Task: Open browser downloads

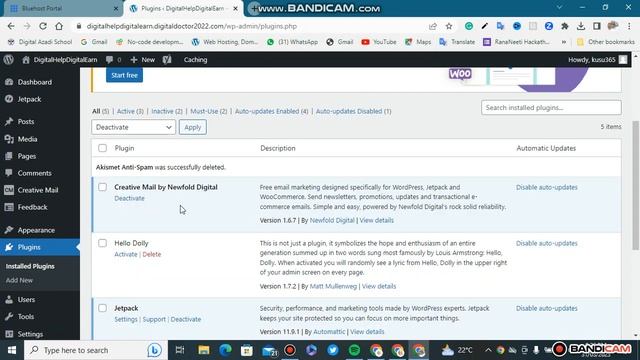Action: pyautogui.click(x=581, y=26)
